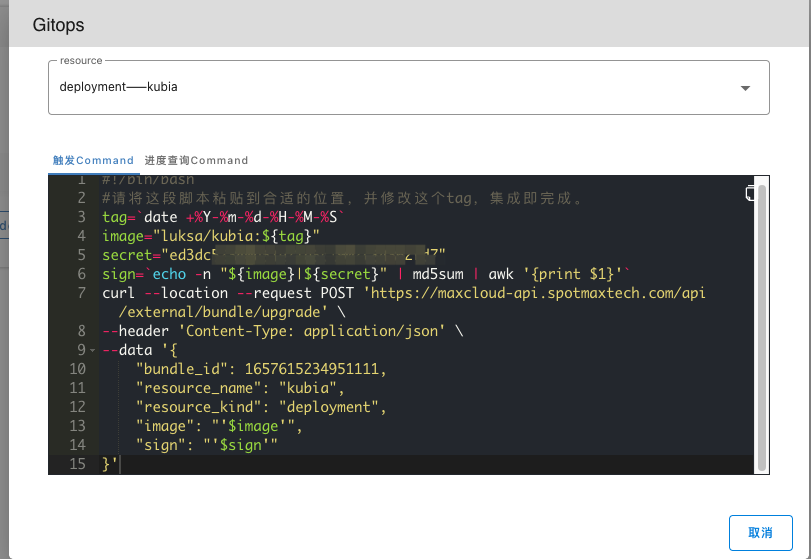Click the code editor vertical scrollbar
Image resolution: width=811 pixels, height=559 pixels.
pyautogui.click(x=761, y=326)
